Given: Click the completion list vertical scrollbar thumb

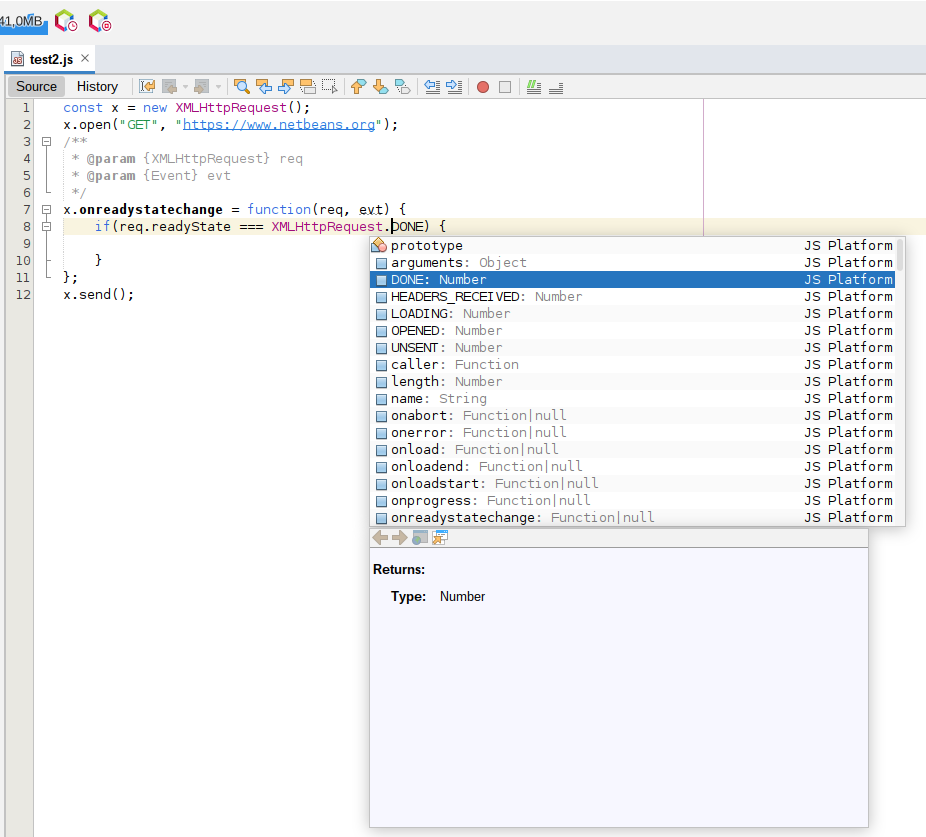Looking at the screenshot, I should [900, 254].
